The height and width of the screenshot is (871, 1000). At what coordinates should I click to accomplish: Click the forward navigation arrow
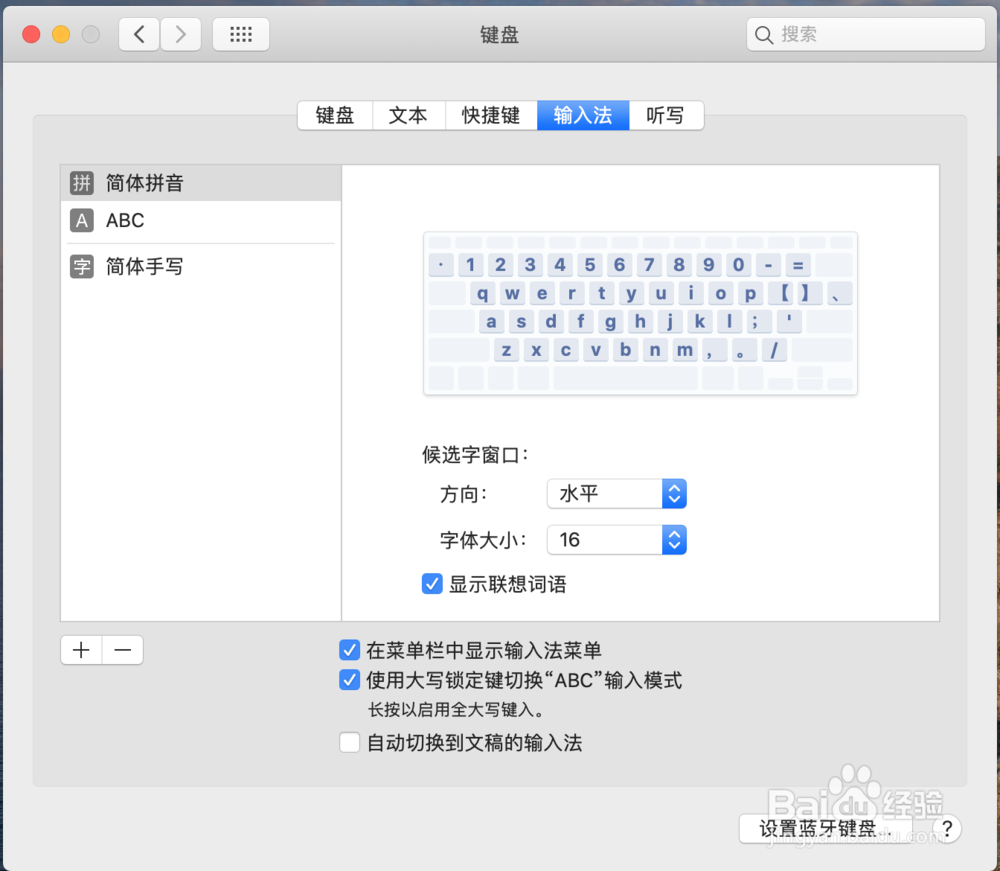point(180,34)
